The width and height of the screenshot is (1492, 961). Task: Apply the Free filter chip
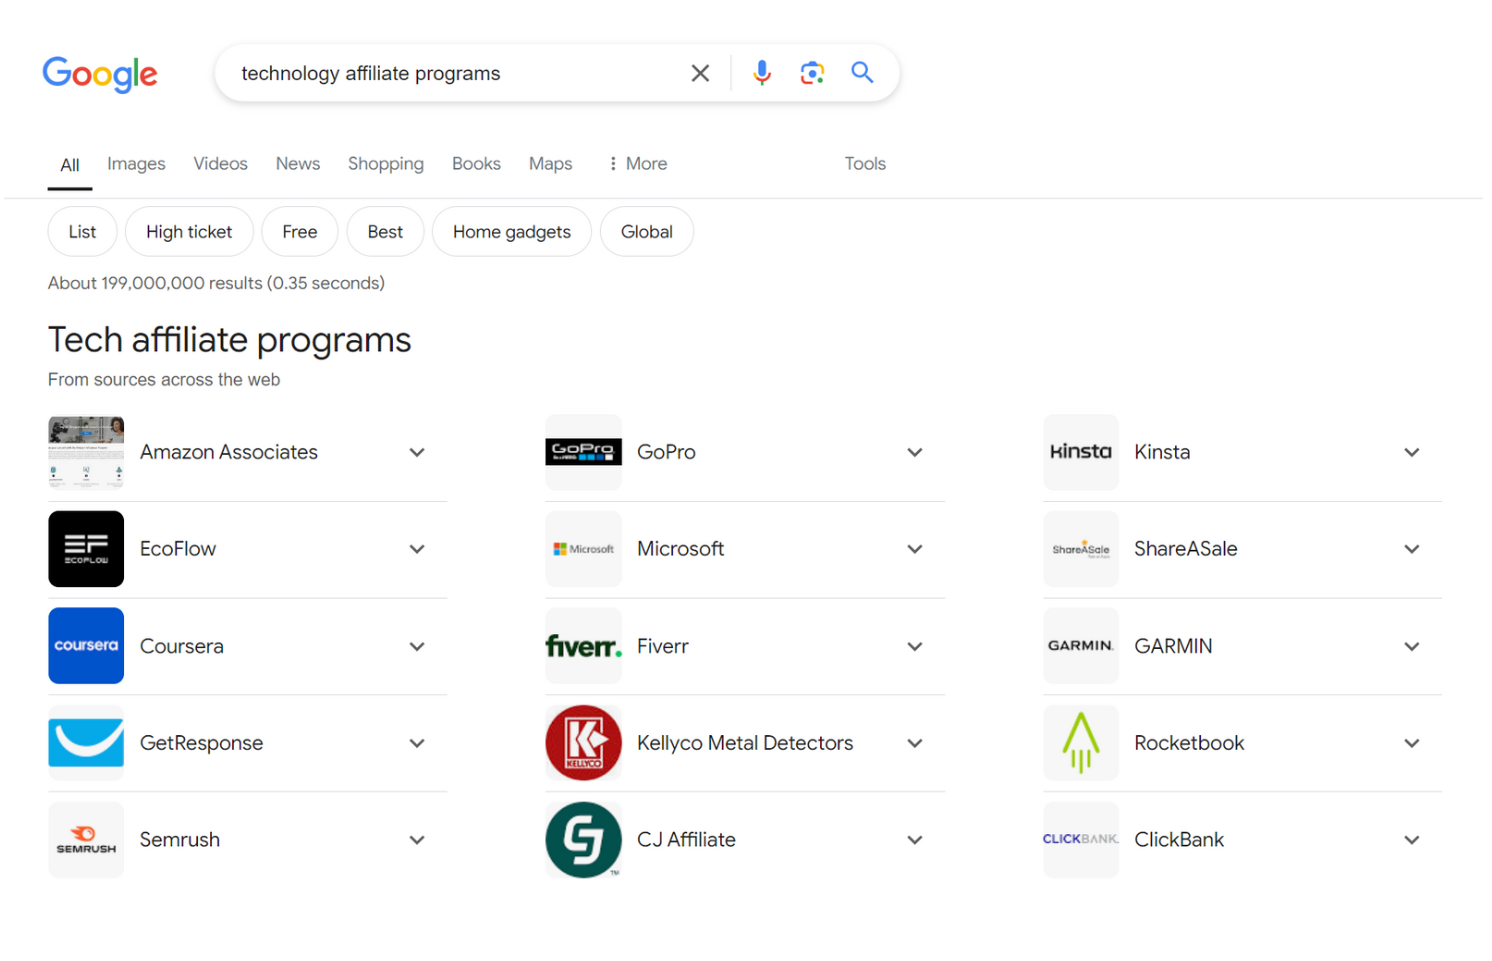300,231
